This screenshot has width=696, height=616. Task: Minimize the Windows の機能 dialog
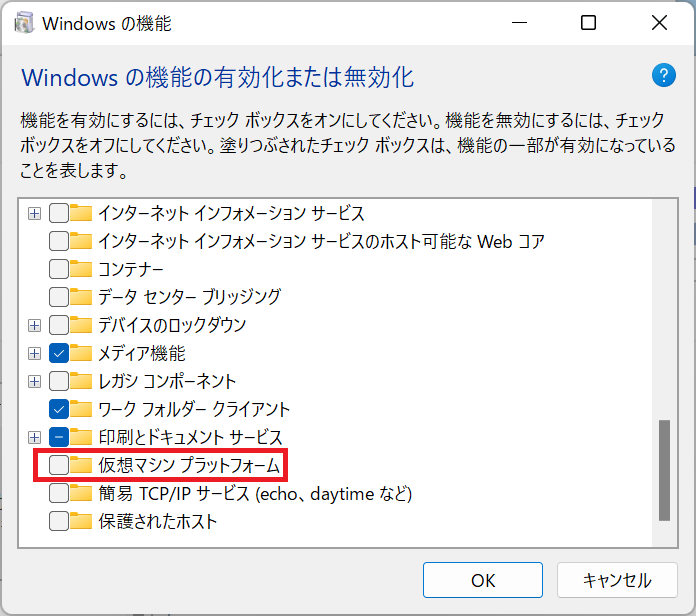click(x=519, y=23)
